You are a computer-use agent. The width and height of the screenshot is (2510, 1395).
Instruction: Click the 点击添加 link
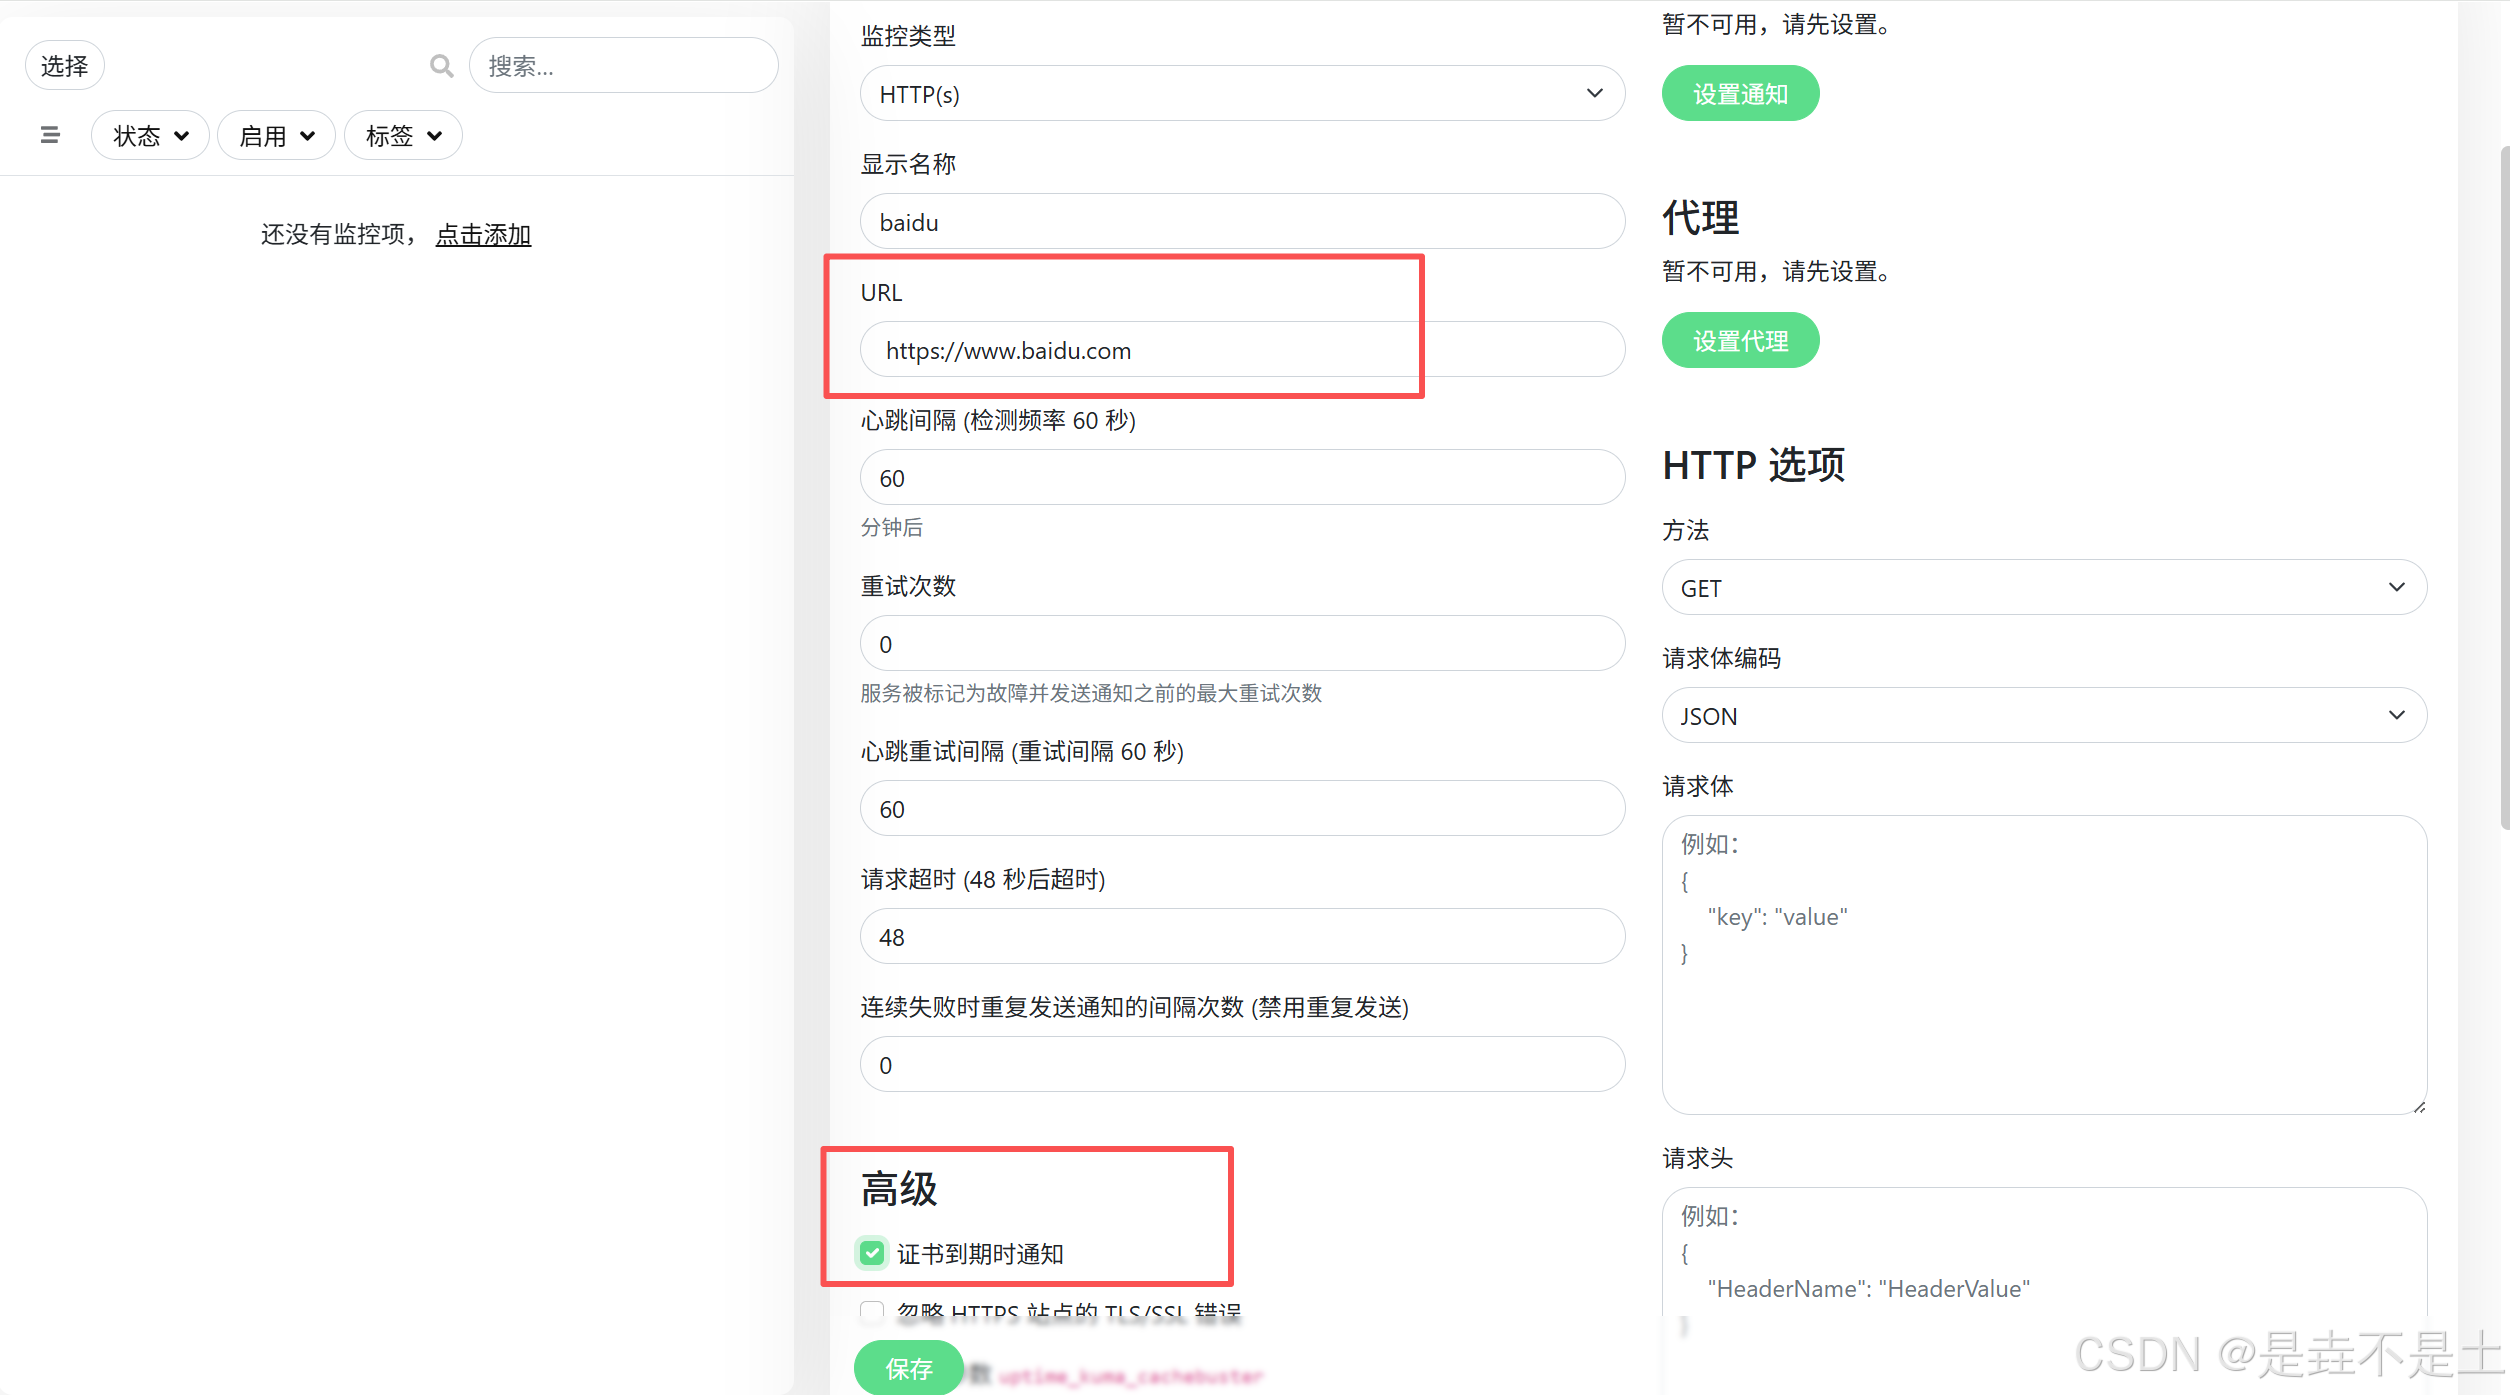coord(483,234)
